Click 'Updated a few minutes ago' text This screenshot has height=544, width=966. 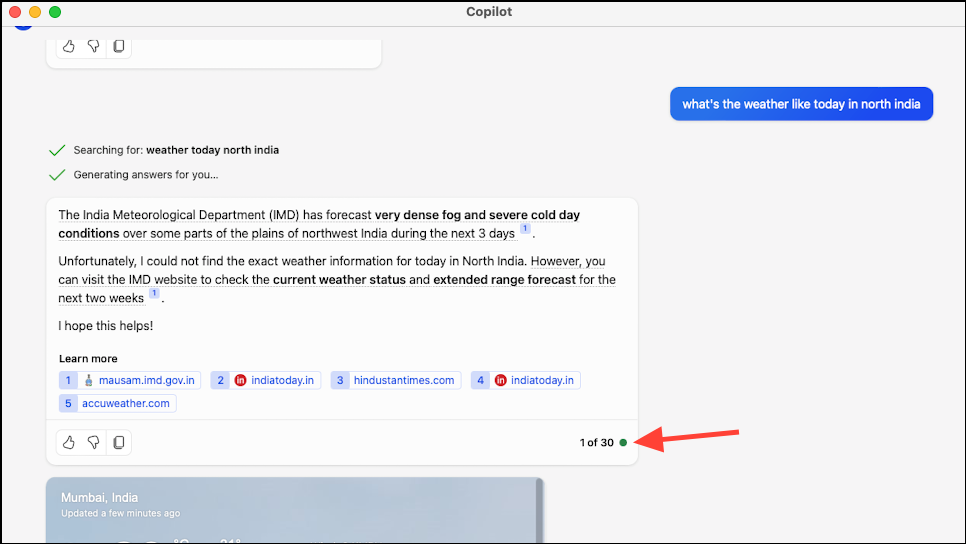(x=121, y=513)
